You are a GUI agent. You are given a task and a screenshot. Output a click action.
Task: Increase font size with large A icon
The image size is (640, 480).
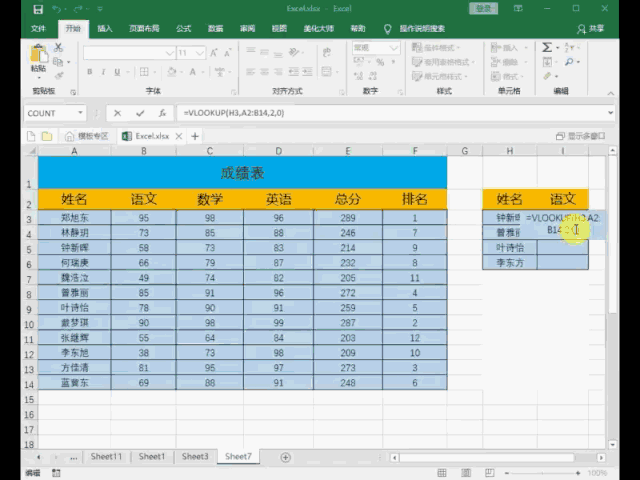tap(214, 53)
